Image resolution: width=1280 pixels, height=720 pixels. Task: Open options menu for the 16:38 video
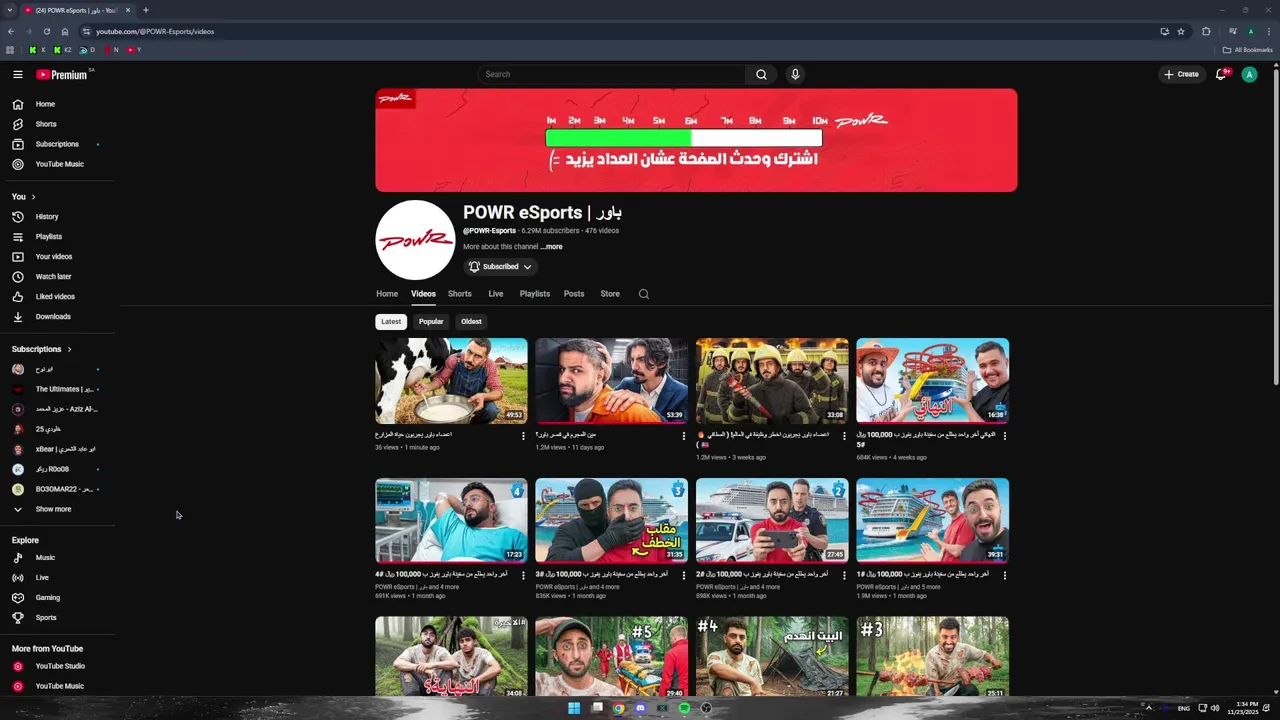pyautogui.click(x=1005, y=436)
